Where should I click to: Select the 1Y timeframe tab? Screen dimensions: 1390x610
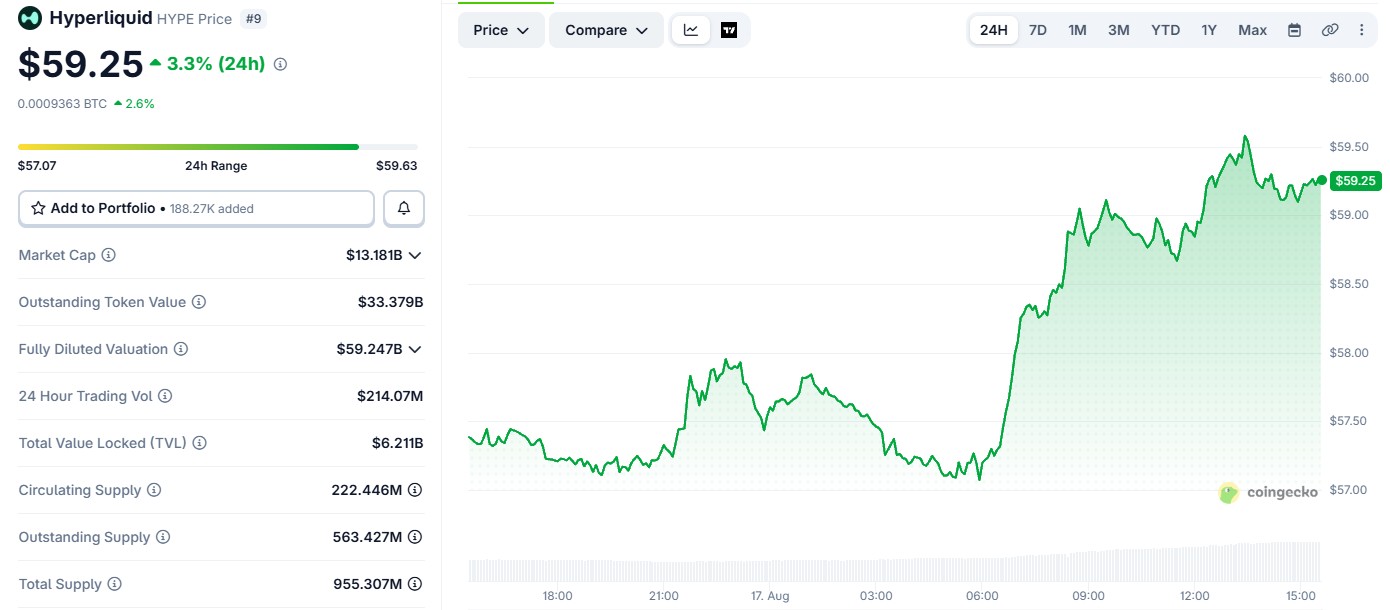1209,30
